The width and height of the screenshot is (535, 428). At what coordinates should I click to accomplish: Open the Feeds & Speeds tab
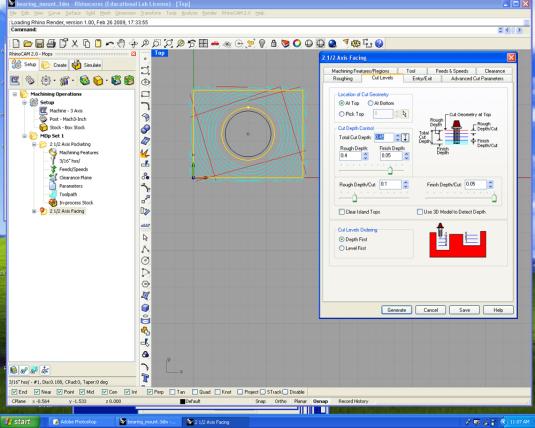[452, 71]
